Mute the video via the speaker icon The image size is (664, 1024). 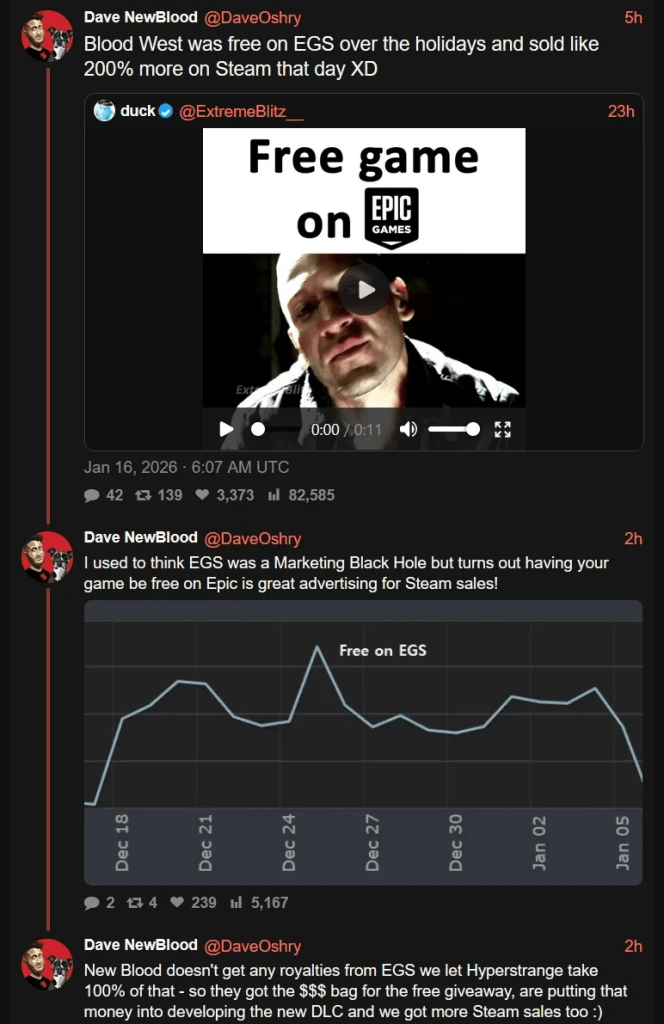408,429
